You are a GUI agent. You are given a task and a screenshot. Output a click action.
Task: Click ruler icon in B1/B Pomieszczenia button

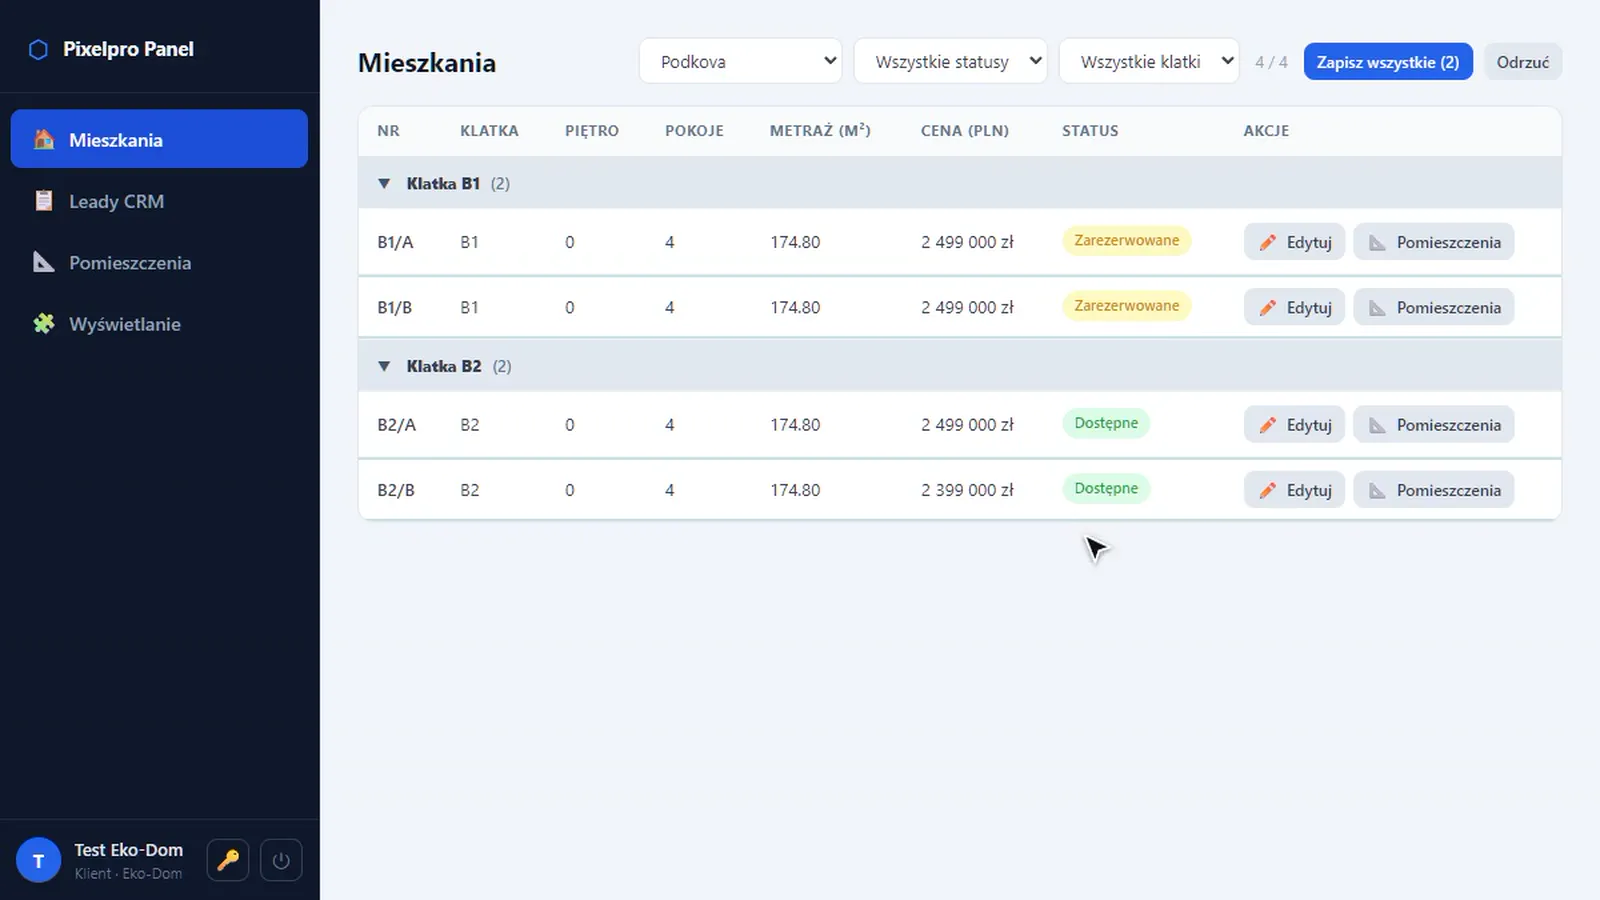(x=1378, y=308)
